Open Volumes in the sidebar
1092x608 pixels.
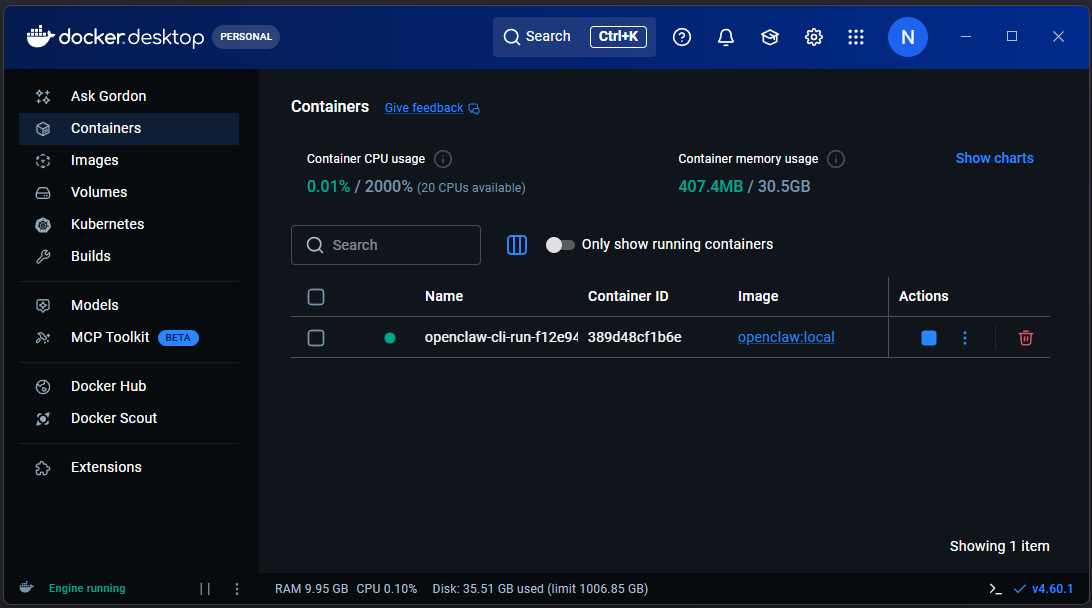[x=99, y=192]
